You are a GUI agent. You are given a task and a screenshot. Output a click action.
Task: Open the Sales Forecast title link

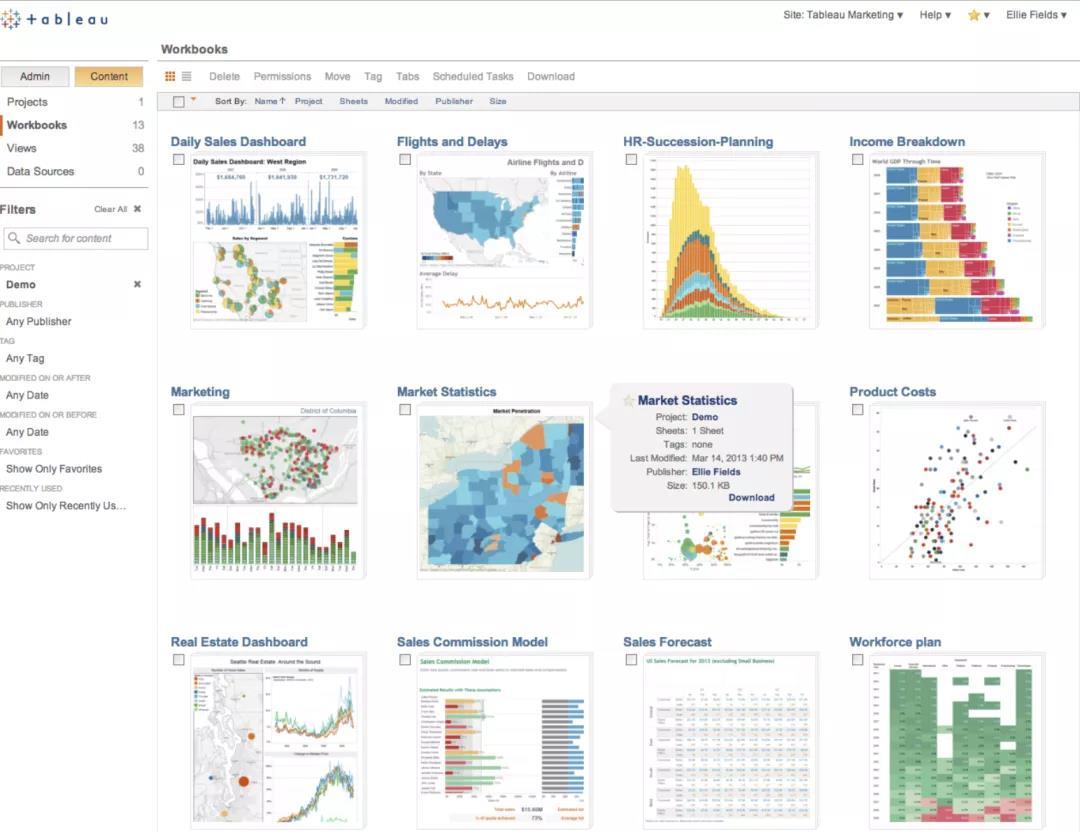click(x=667, y=642)
